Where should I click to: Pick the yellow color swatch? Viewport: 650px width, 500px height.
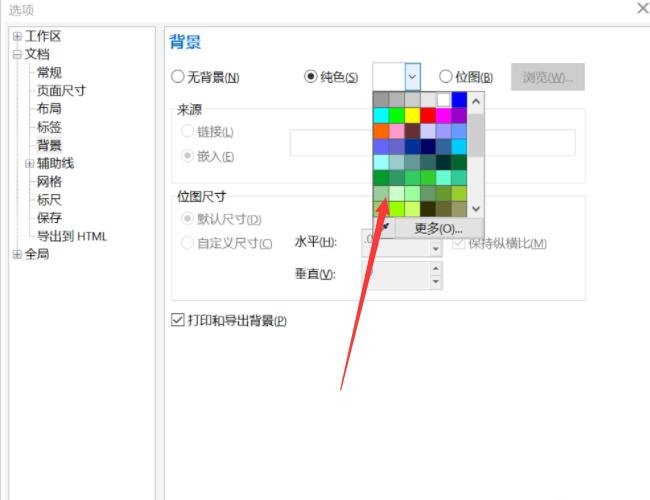click(x=412, y=115)
